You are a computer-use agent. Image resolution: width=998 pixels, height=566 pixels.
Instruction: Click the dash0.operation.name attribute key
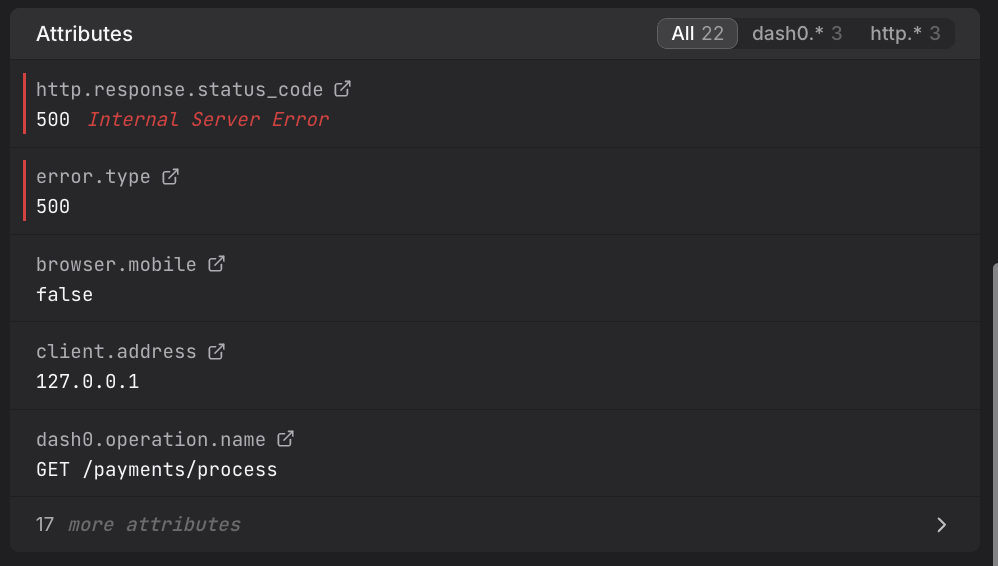(151, 440)
